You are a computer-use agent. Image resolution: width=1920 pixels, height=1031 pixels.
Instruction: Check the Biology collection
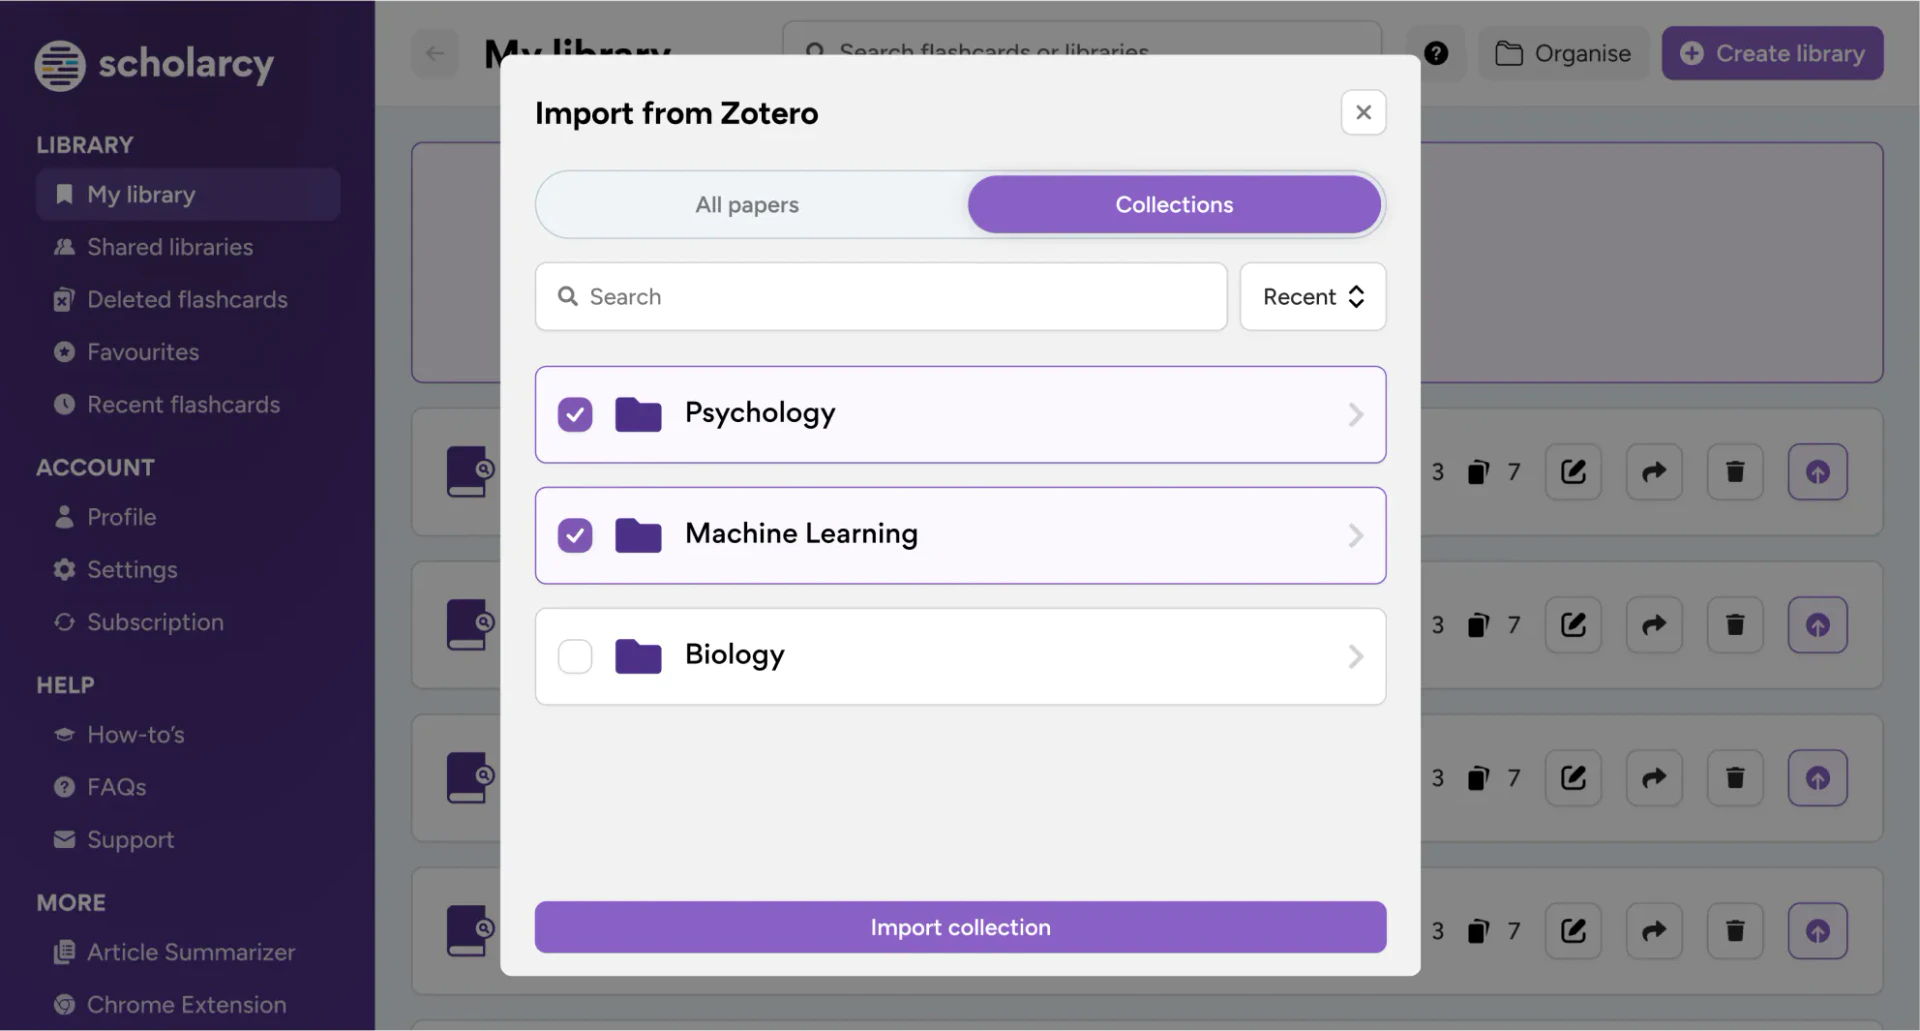click(x=575, y=656)
